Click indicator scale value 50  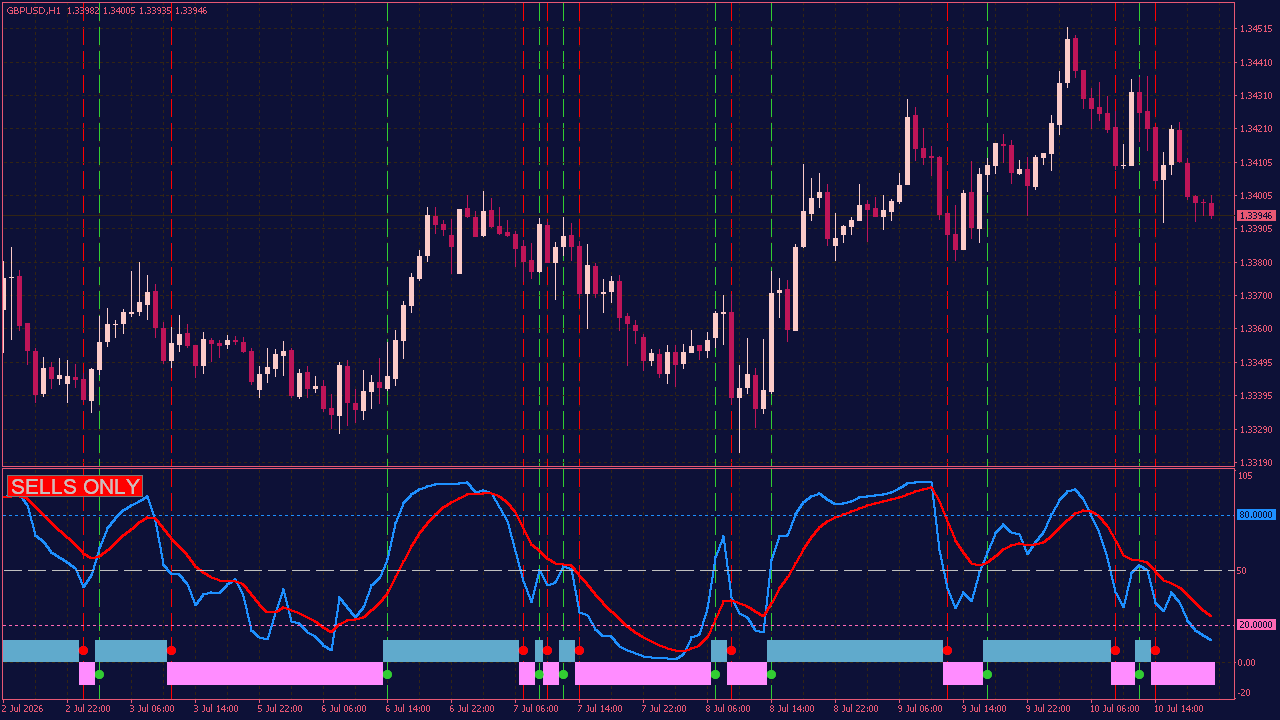click(1243, 571)
